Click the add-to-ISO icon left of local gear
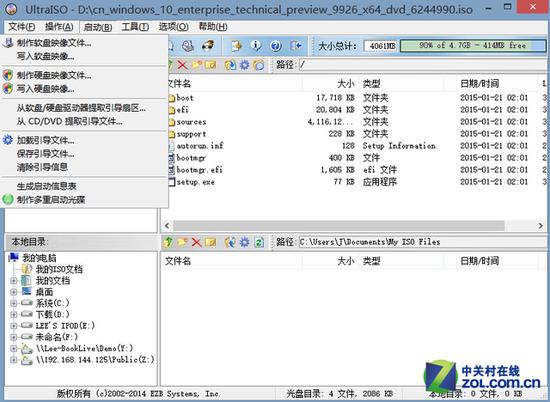Viewport: 550px width, 402px height. click(x=230, y=242)
